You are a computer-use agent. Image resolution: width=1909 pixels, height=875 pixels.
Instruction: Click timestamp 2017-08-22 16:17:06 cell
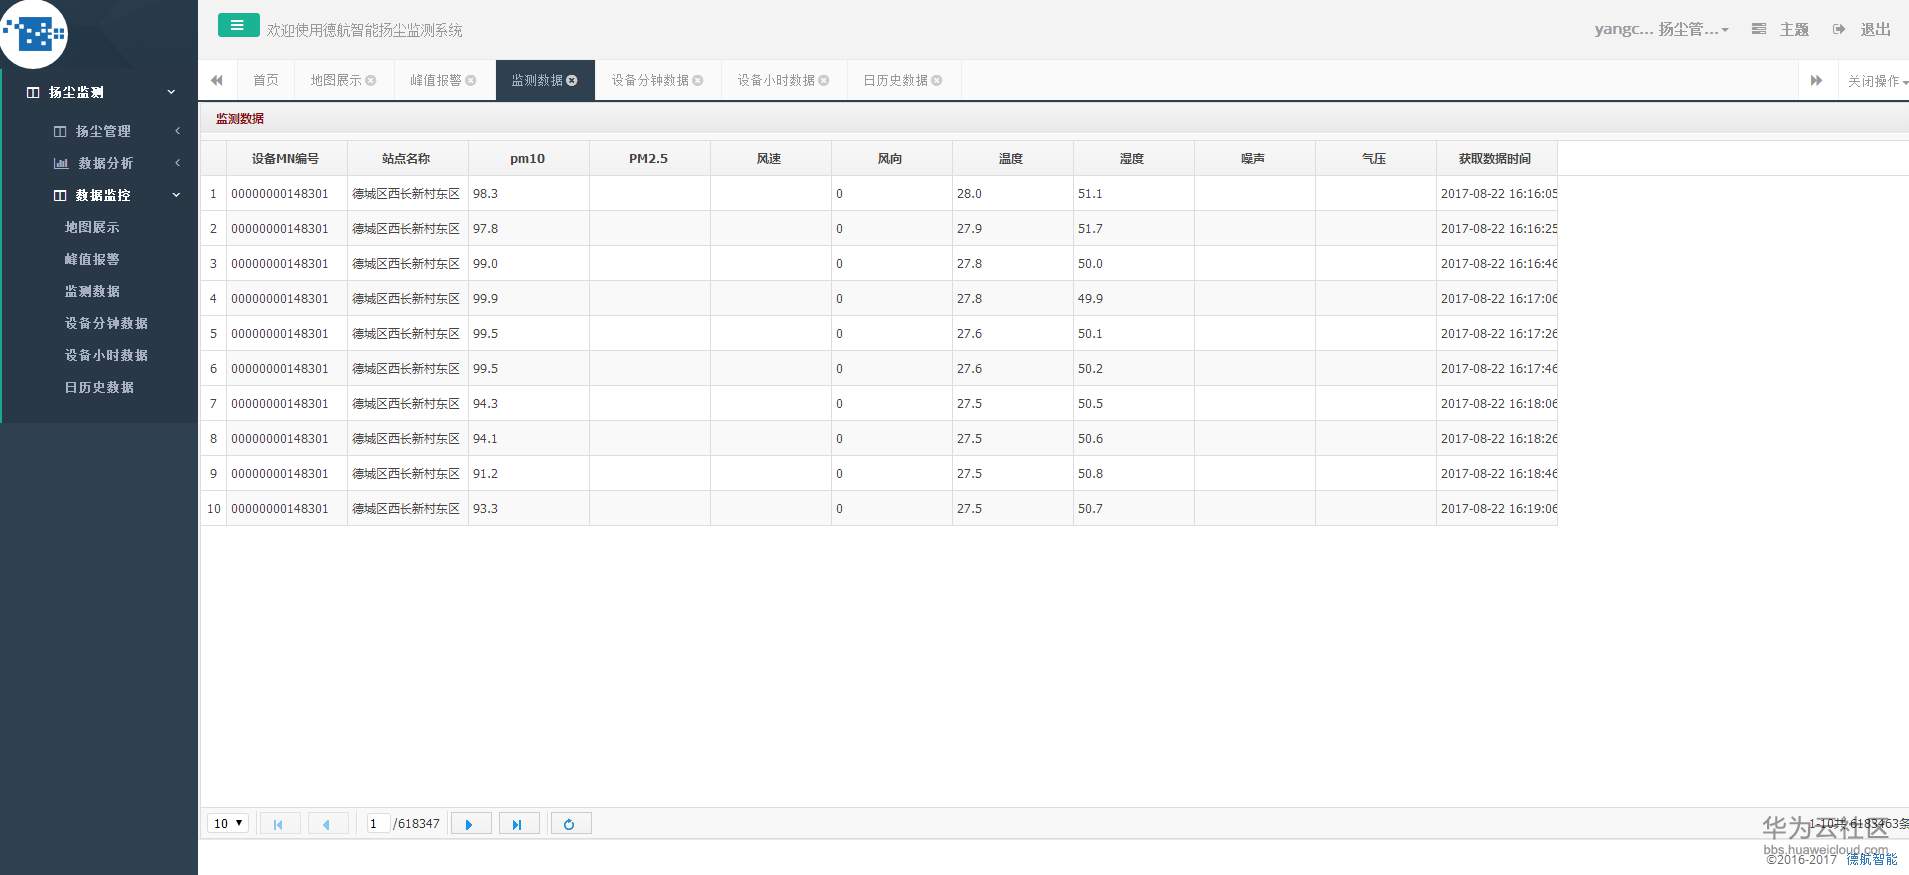click(x=1497, y=299)
